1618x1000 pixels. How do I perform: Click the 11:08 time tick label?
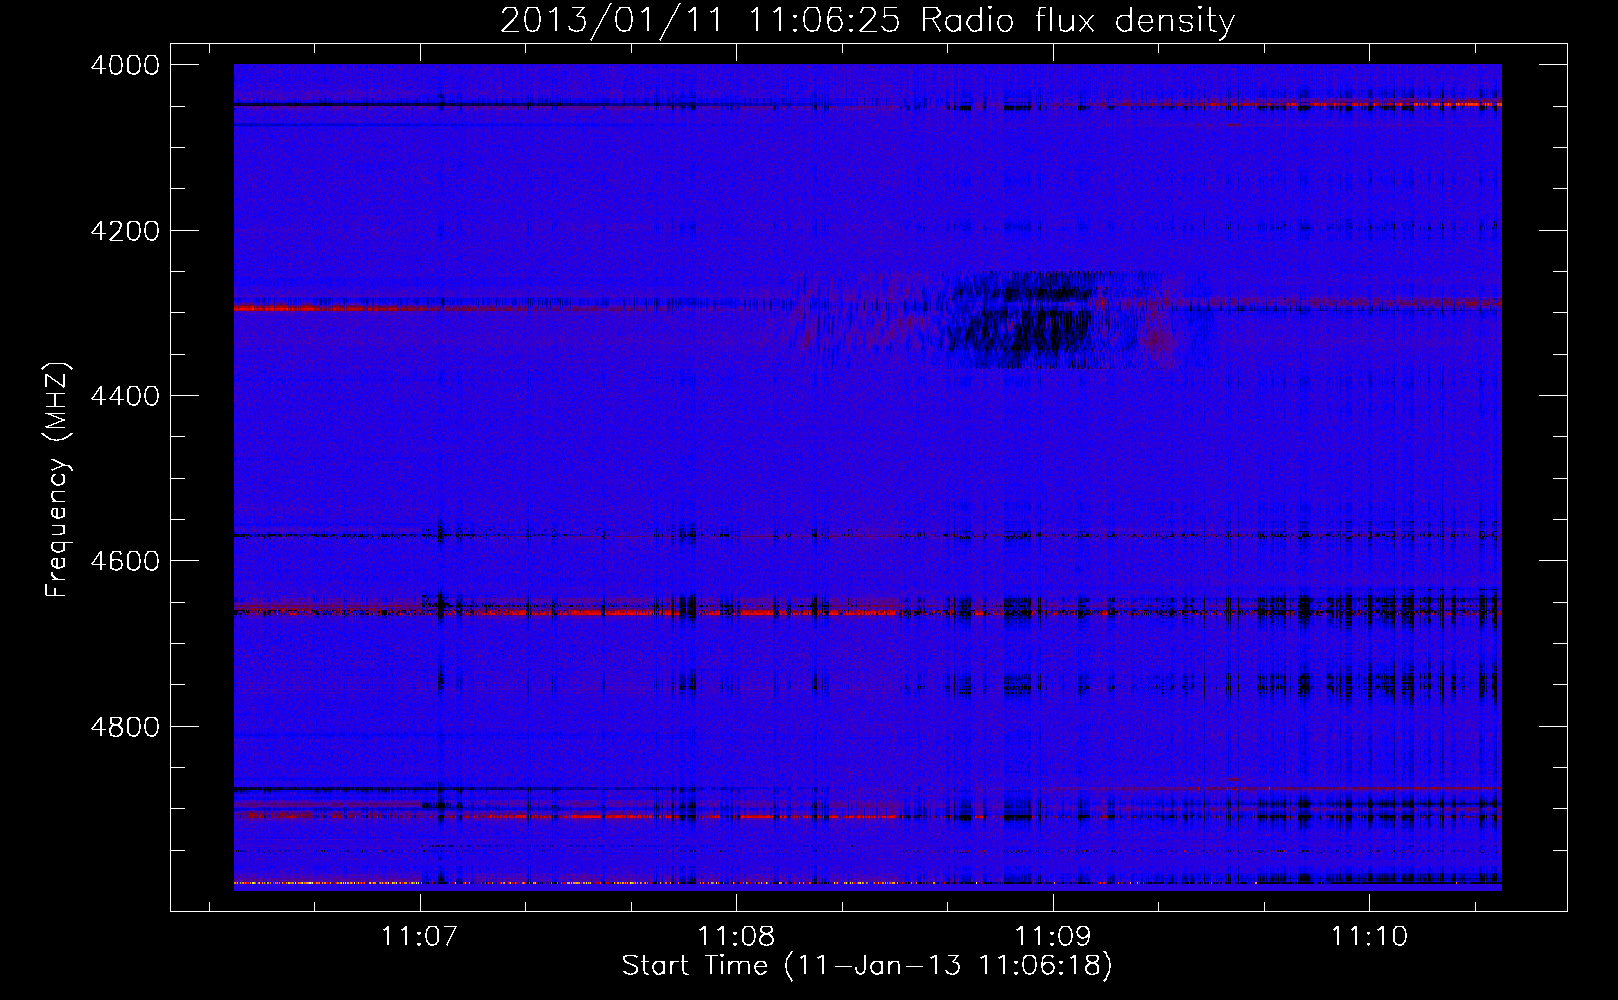point(736,936)
